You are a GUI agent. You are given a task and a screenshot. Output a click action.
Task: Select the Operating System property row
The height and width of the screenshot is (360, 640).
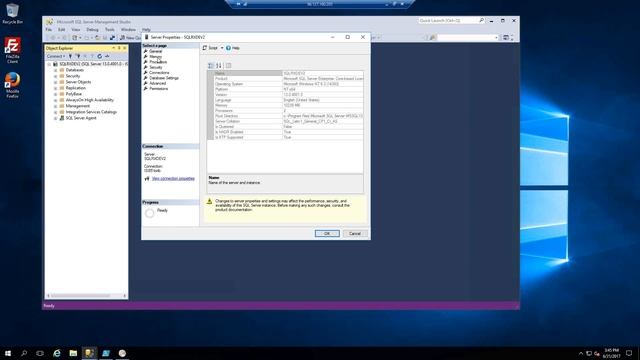click(x=289, y=84)
